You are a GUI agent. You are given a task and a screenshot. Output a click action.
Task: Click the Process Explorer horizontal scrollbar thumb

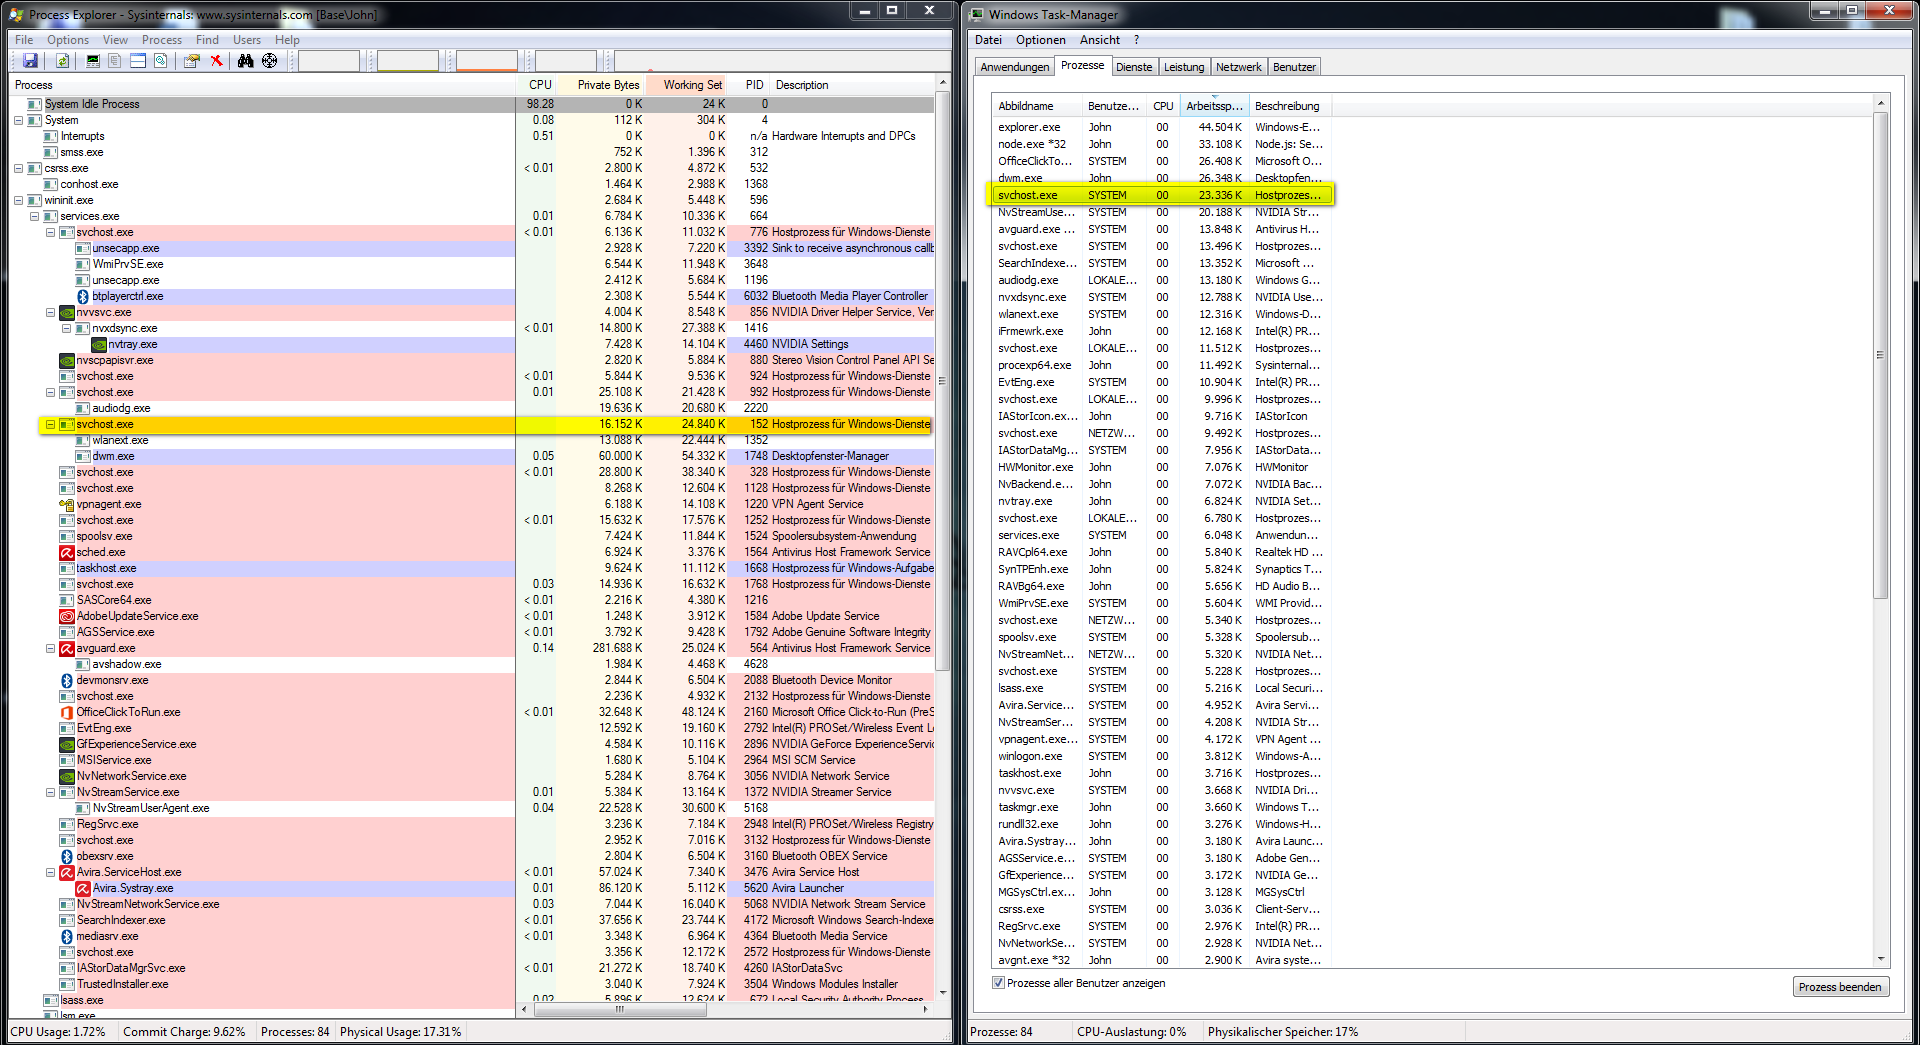pyautogui.click(x=619, y=1009)
